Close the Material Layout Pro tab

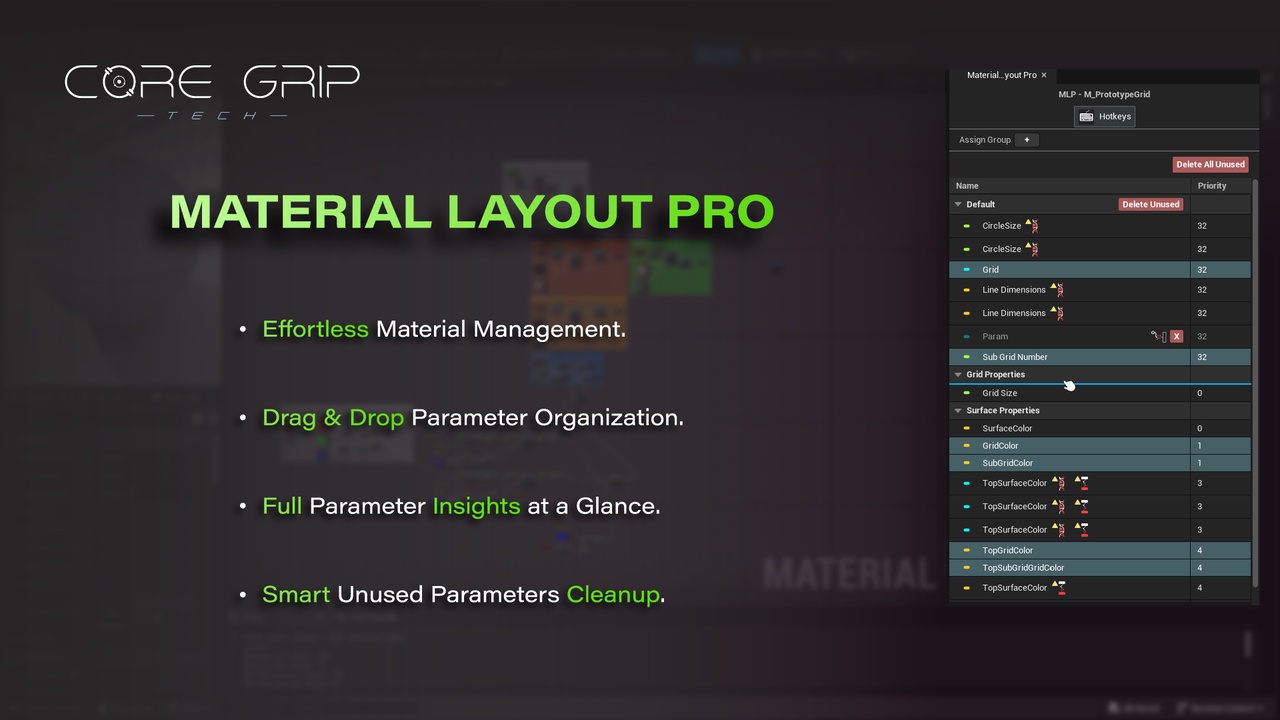click(1044, 75)
